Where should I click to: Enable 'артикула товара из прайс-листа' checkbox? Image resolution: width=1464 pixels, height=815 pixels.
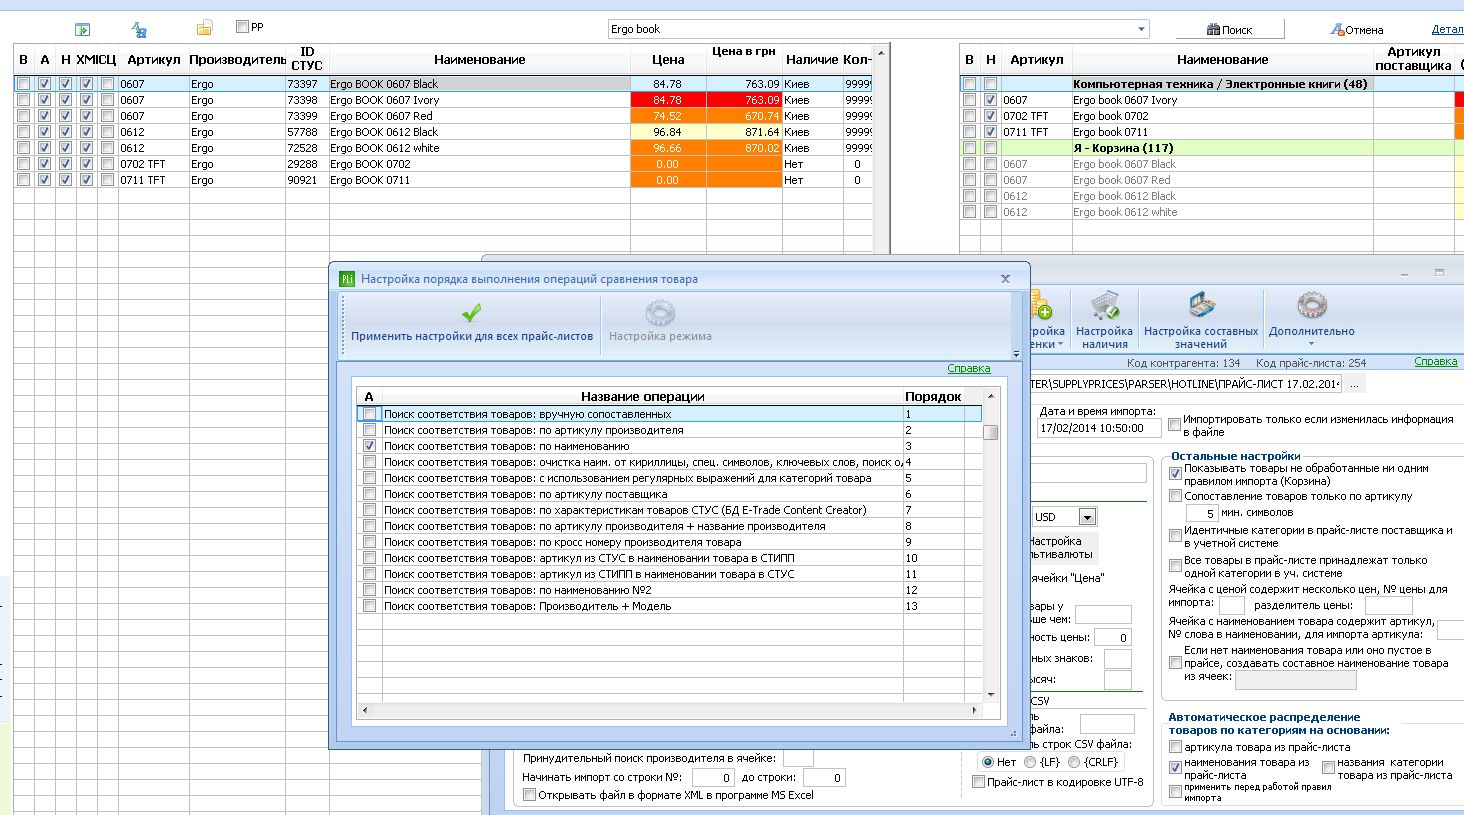[1175, 747]
